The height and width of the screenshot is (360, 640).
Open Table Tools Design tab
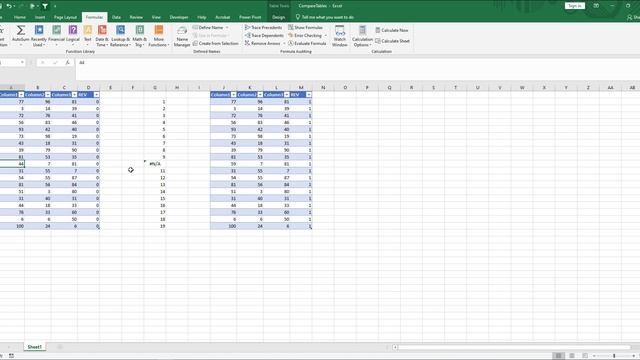tap(278, 17)
